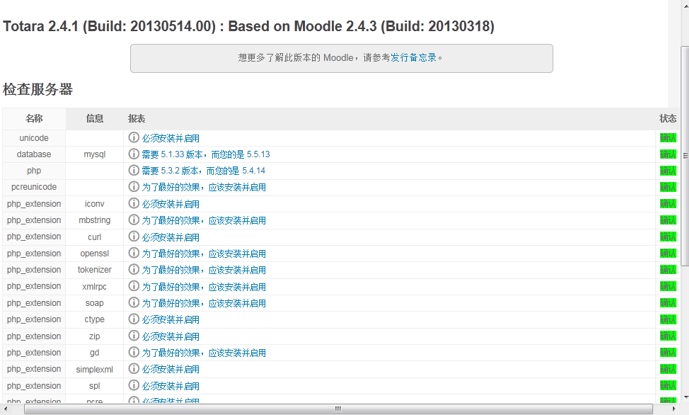Click the horizontal scrollbar thumb
Screen dimensions: 689x415
[338, 409]
